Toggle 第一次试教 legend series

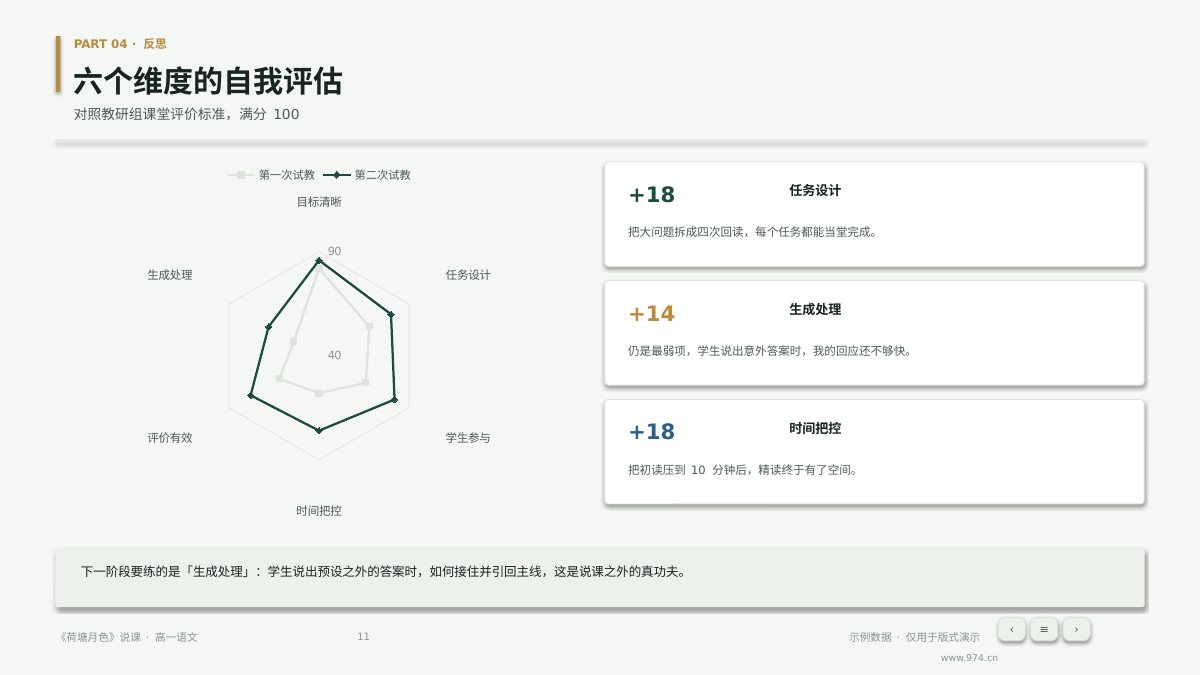271,175
